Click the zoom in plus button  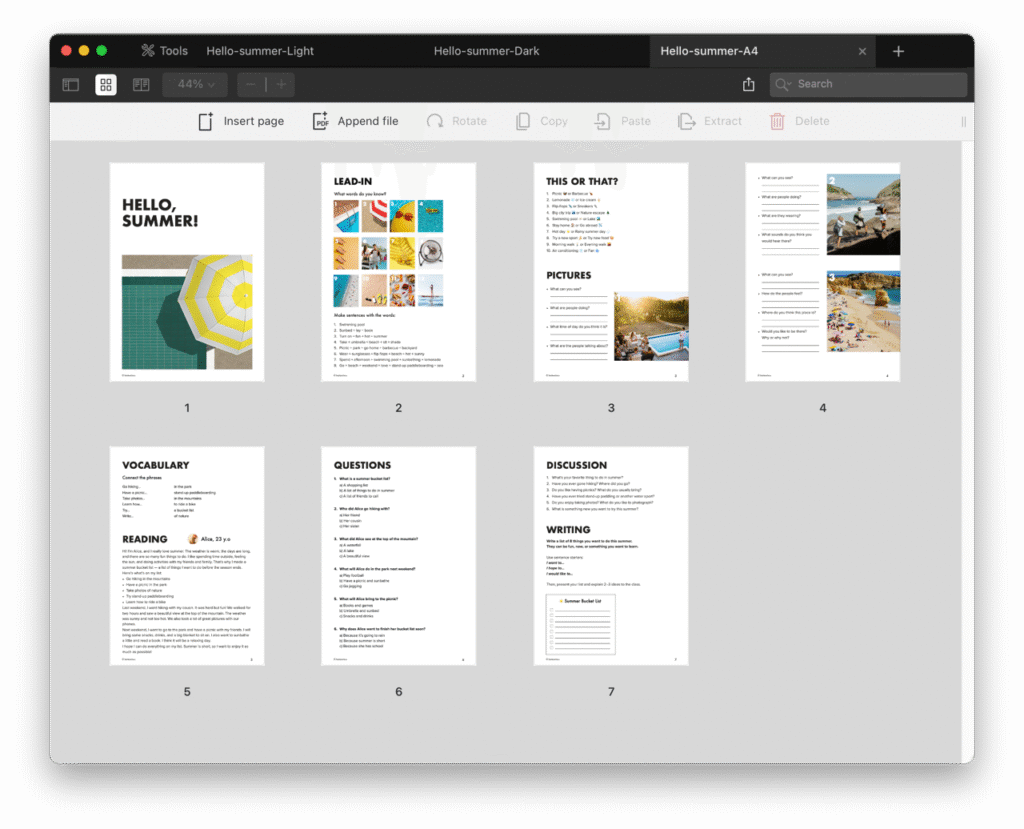pos(280,85)
